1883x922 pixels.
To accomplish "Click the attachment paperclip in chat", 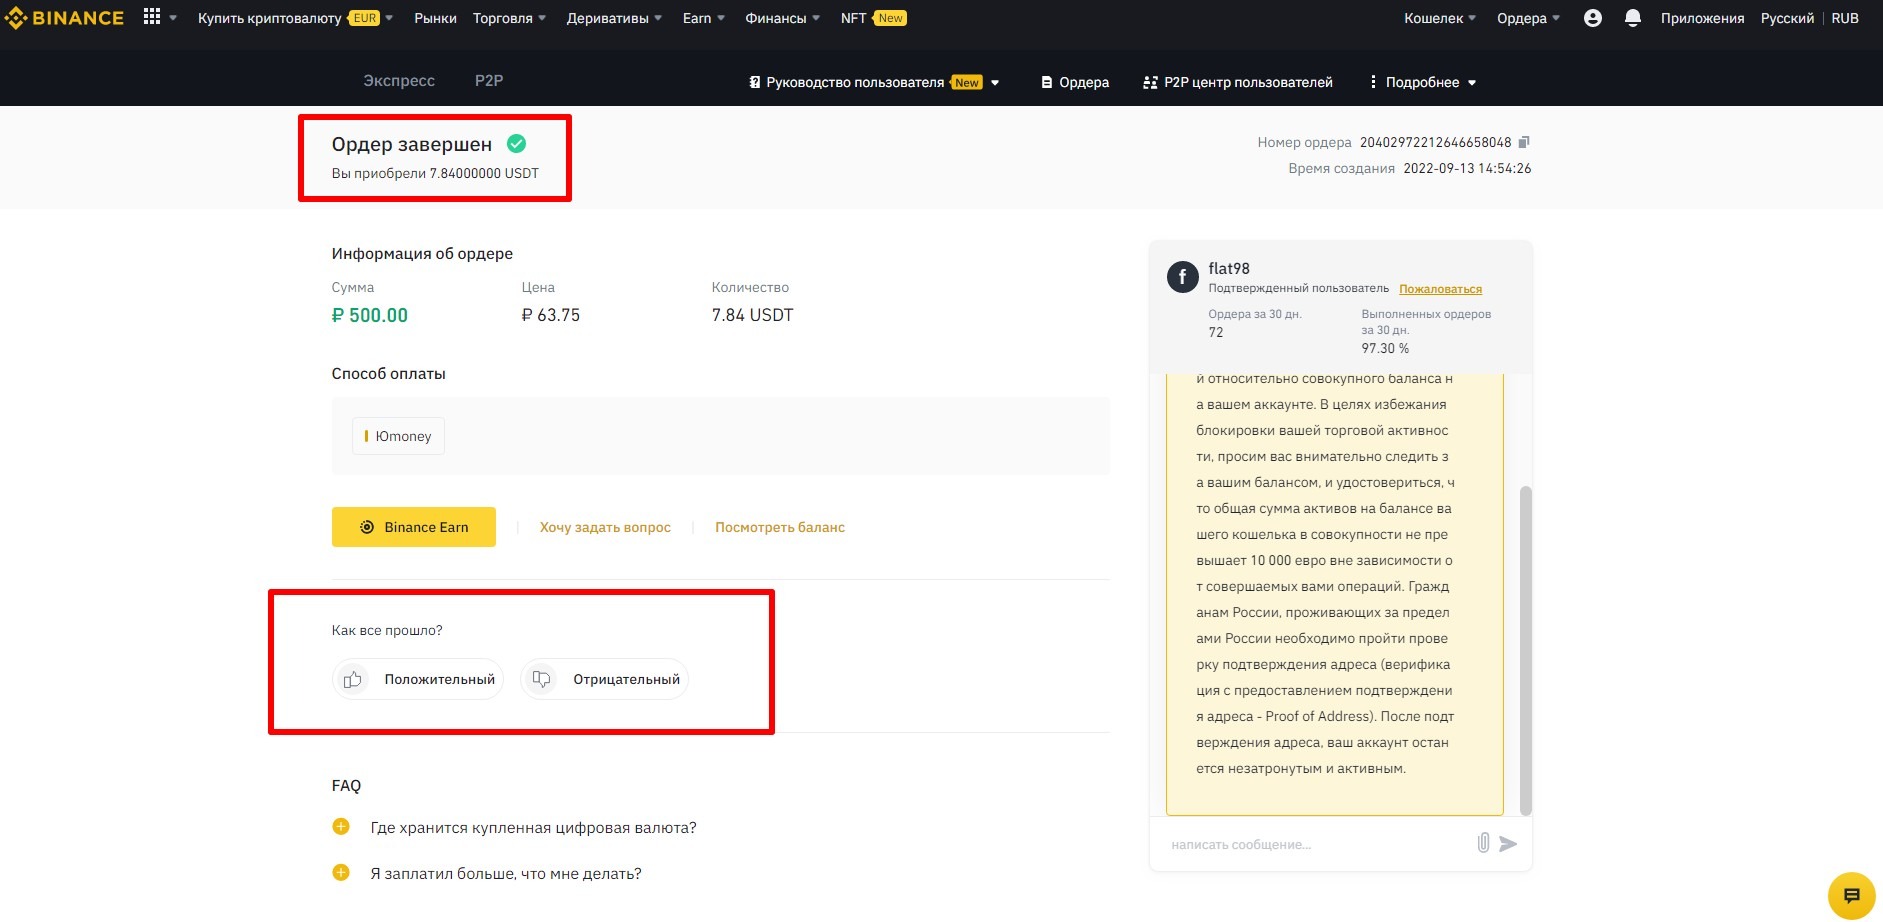I will [1483, 843].
